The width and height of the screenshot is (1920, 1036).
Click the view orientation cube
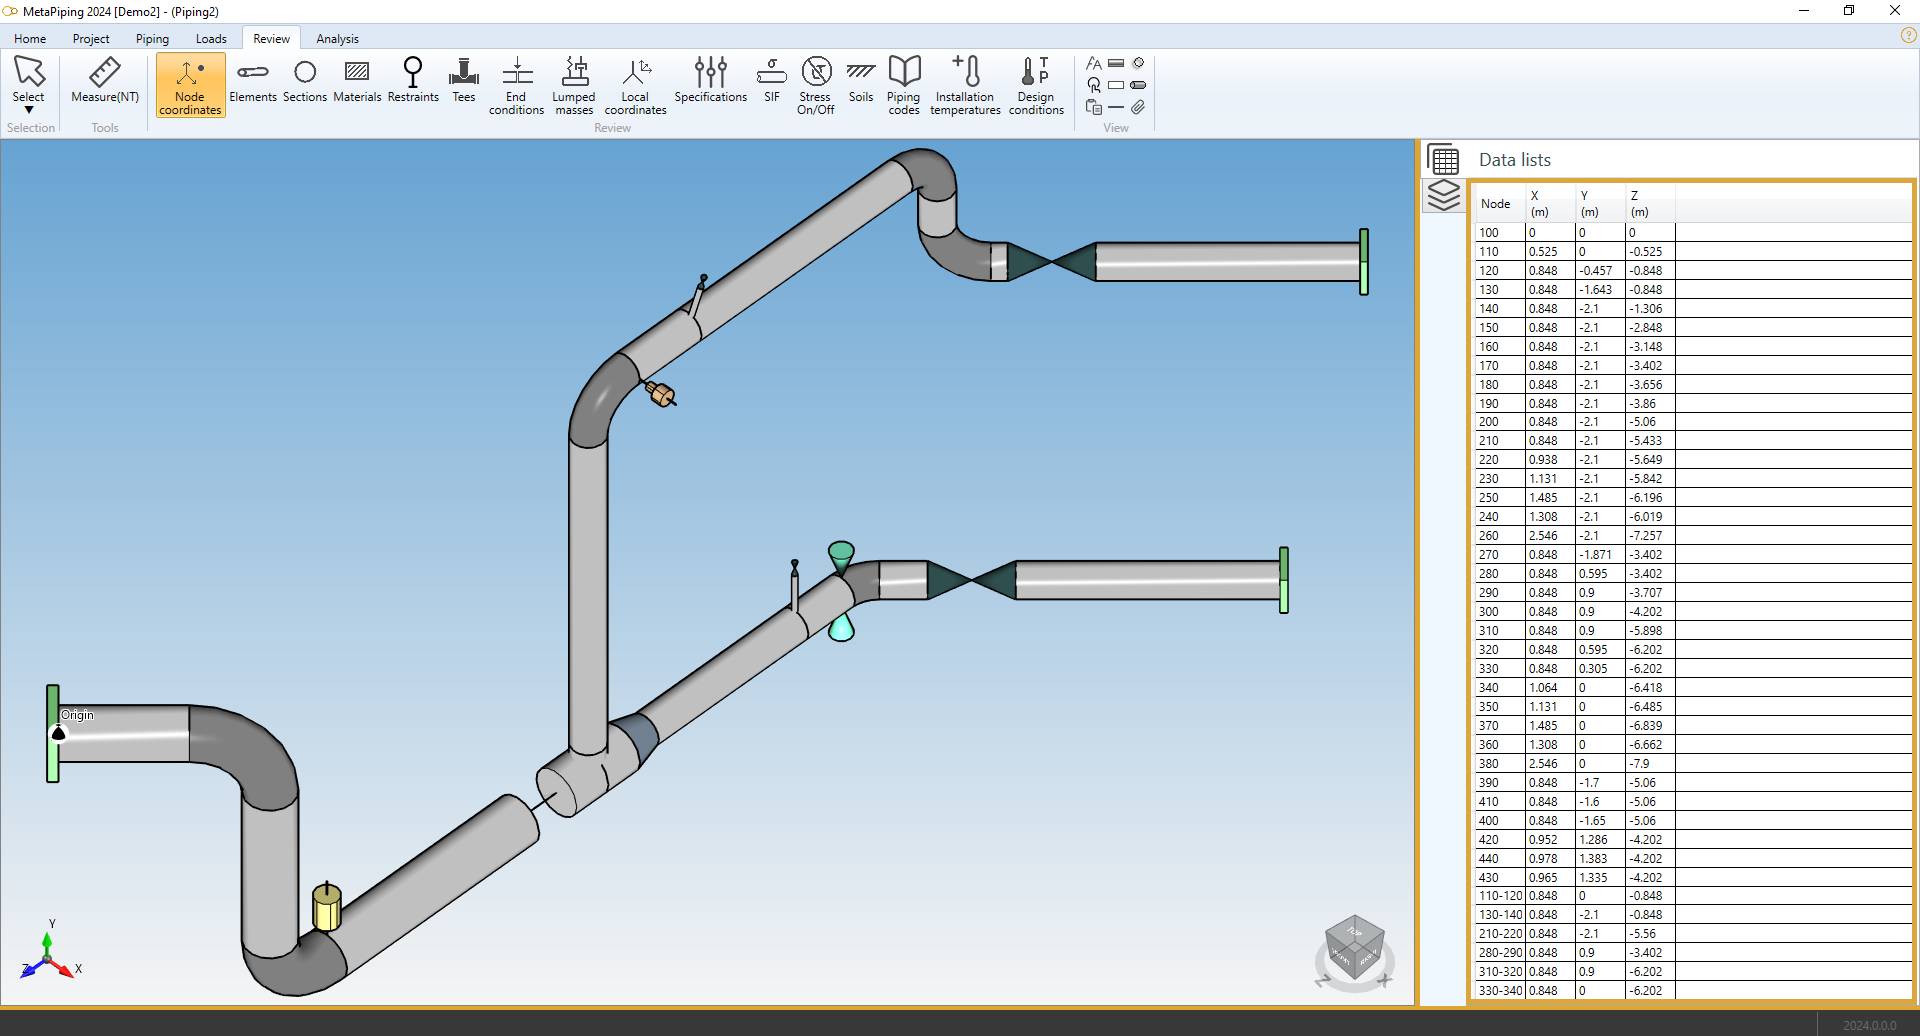tap(1355, 949)
